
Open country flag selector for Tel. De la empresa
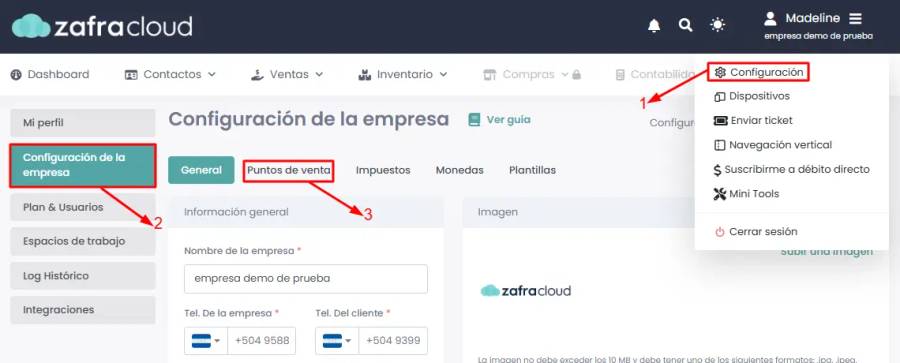point(206,341)
